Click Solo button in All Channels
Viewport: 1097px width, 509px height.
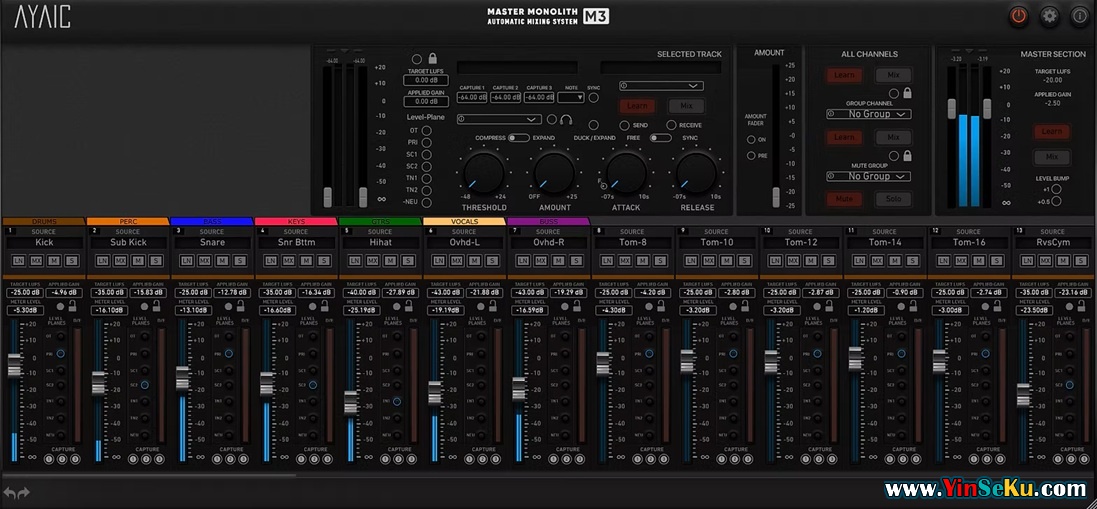893,199
